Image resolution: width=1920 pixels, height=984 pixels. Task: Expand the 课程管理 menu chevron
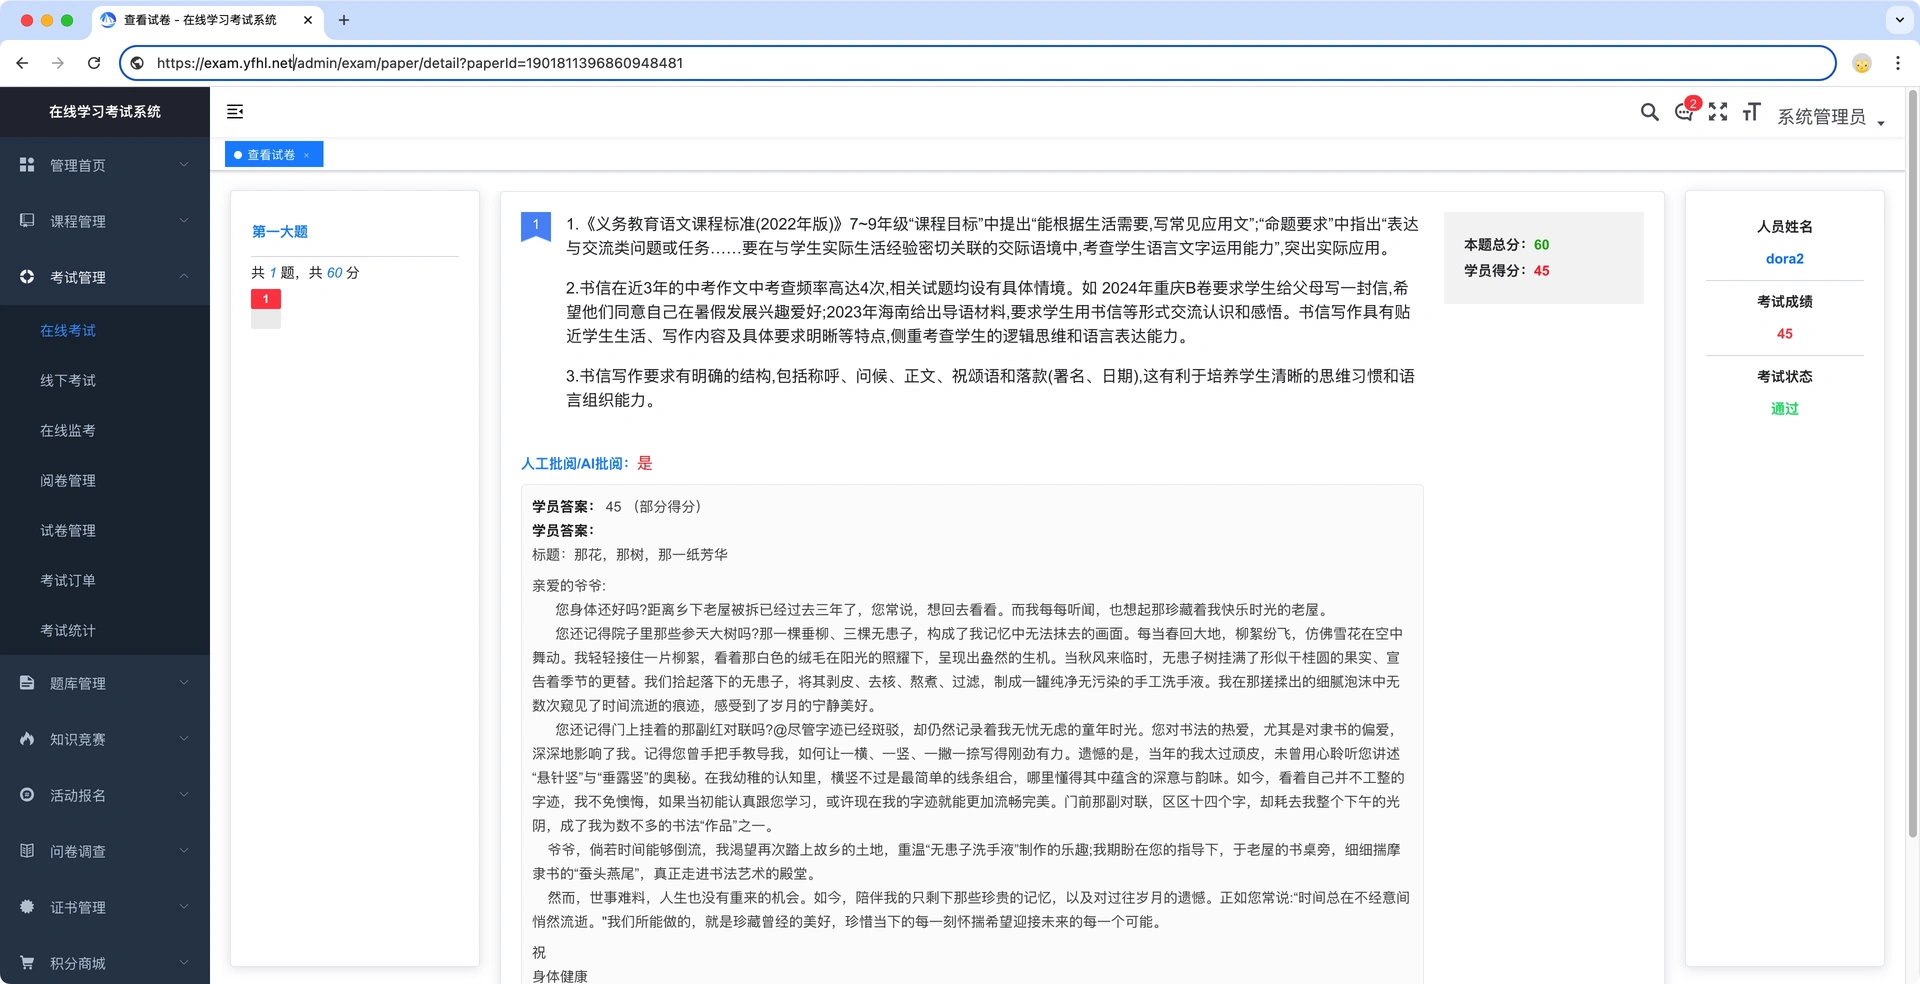pos(184,221)
